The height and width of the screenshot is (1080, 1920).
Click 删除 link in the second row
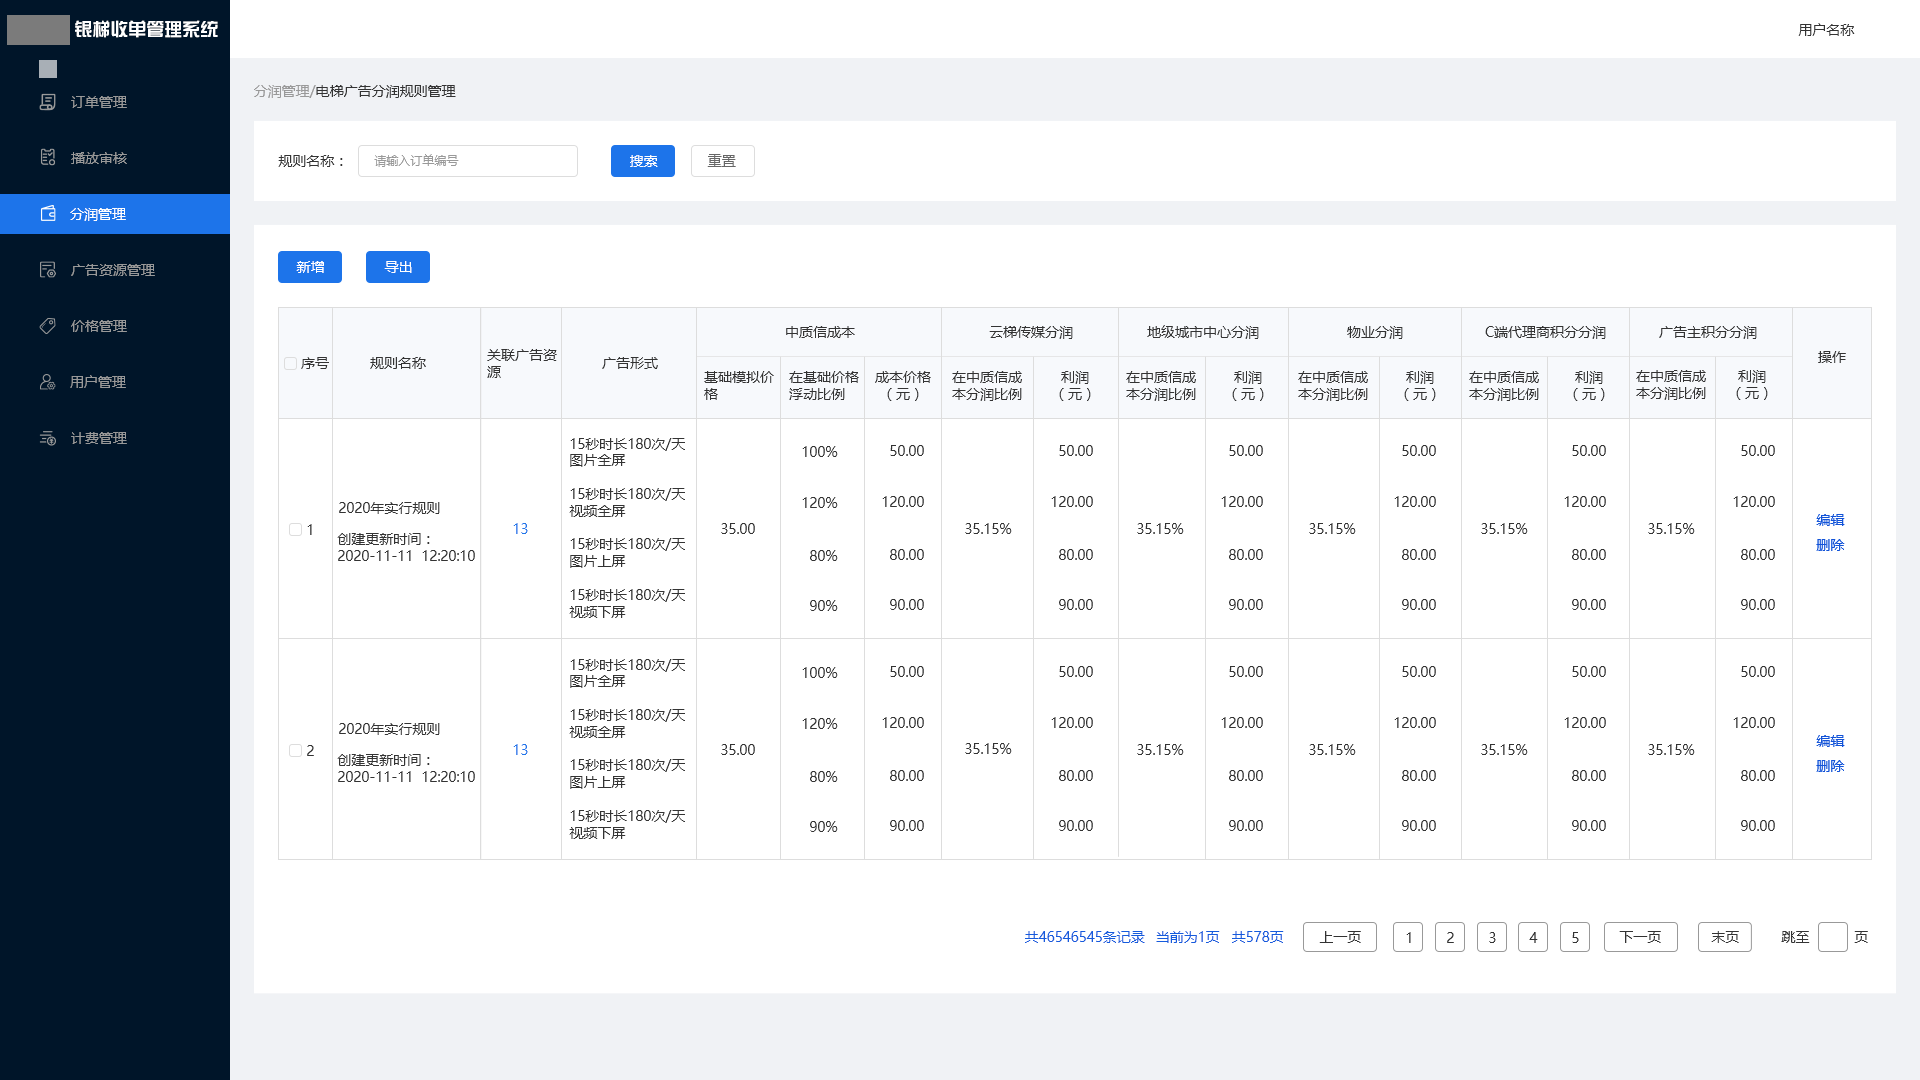point(1829,766)
